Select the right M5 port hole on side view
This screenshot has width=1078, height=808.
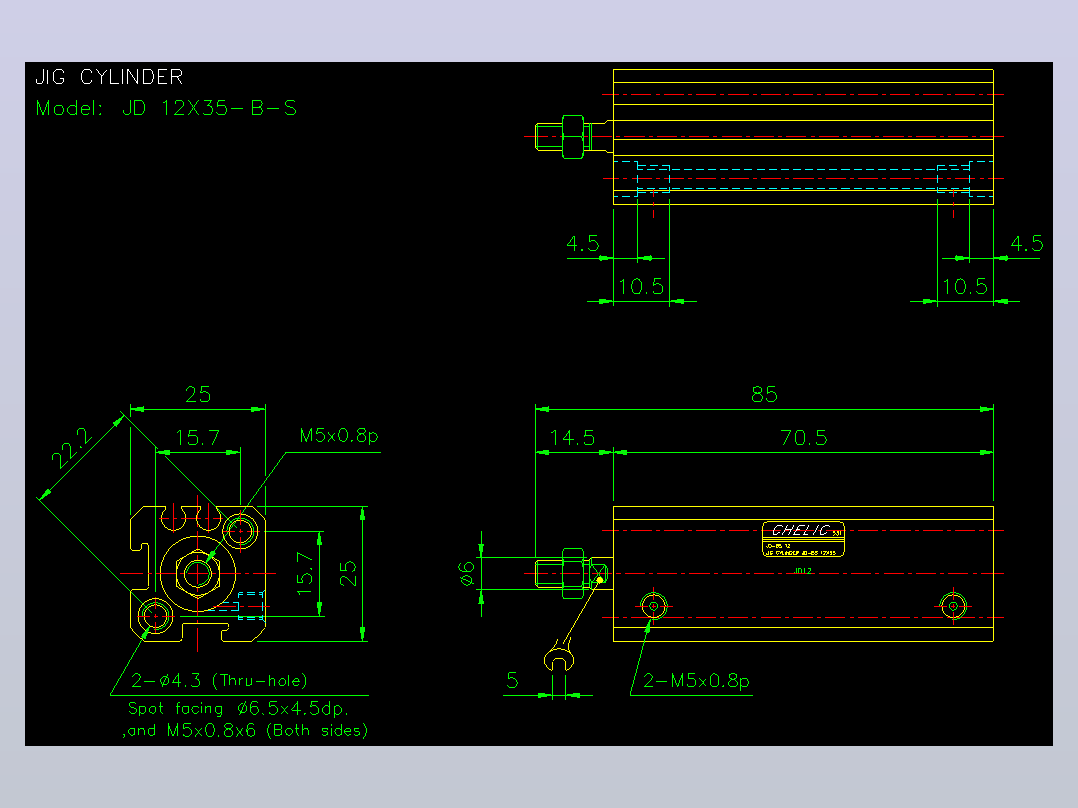(954, 607)
